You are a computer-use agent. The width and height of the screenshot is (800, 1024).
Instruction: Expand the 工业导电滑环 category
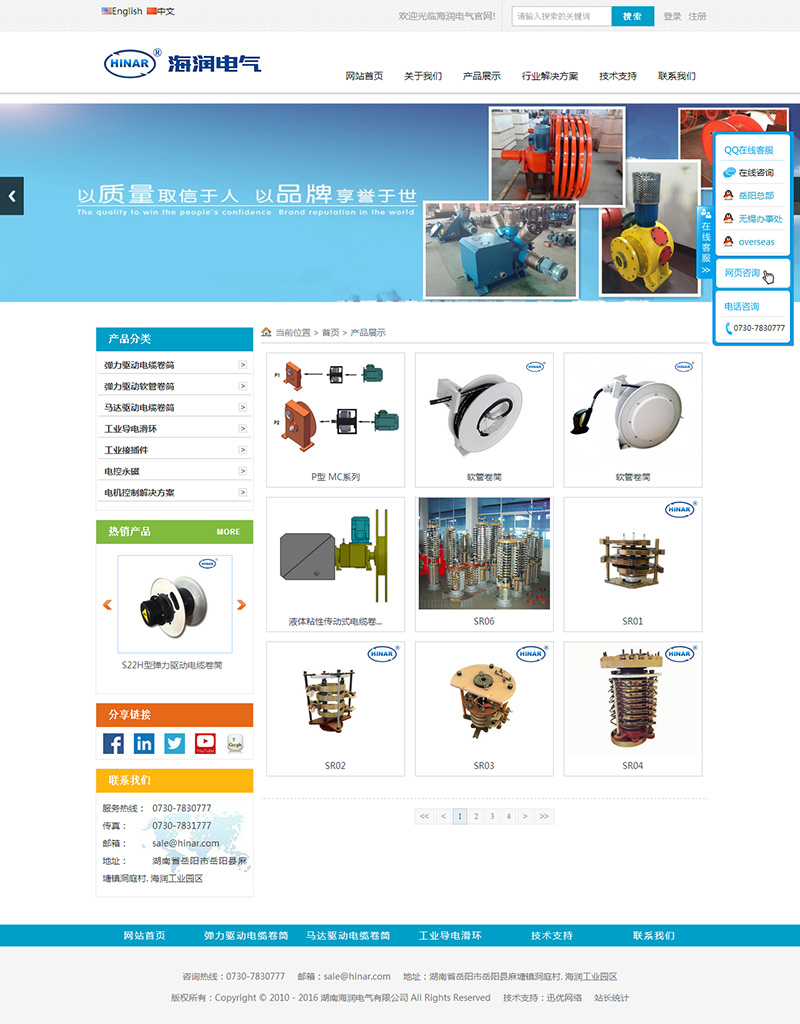242,428
